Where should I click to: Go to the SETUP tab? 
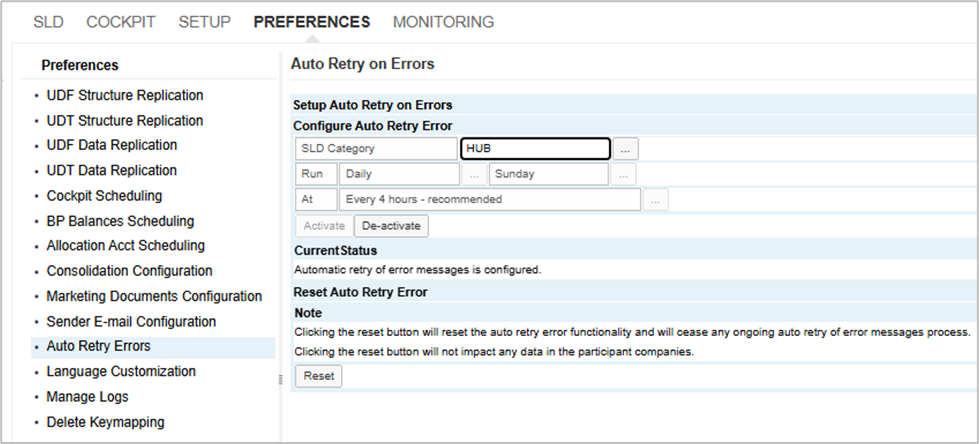coord(204,22)
